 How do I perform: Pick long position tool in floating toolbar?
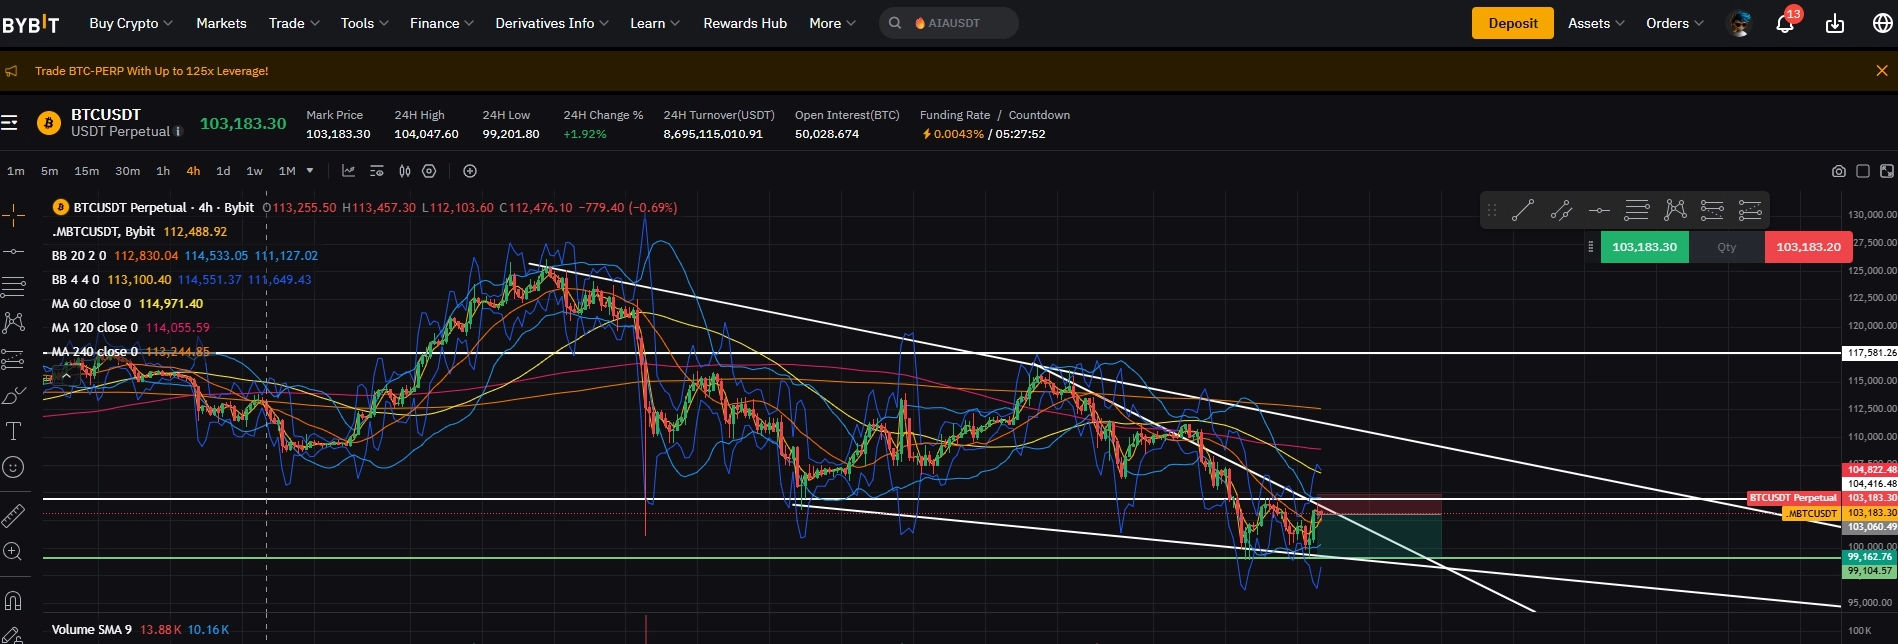tap(1712, 210)
